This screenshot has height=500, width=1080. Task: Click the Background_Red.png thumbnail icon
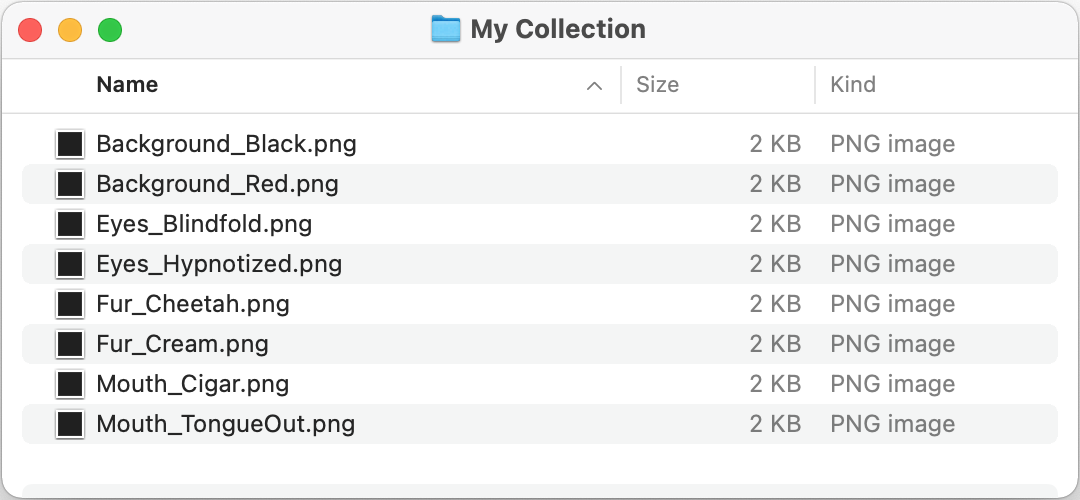[70, 184]
